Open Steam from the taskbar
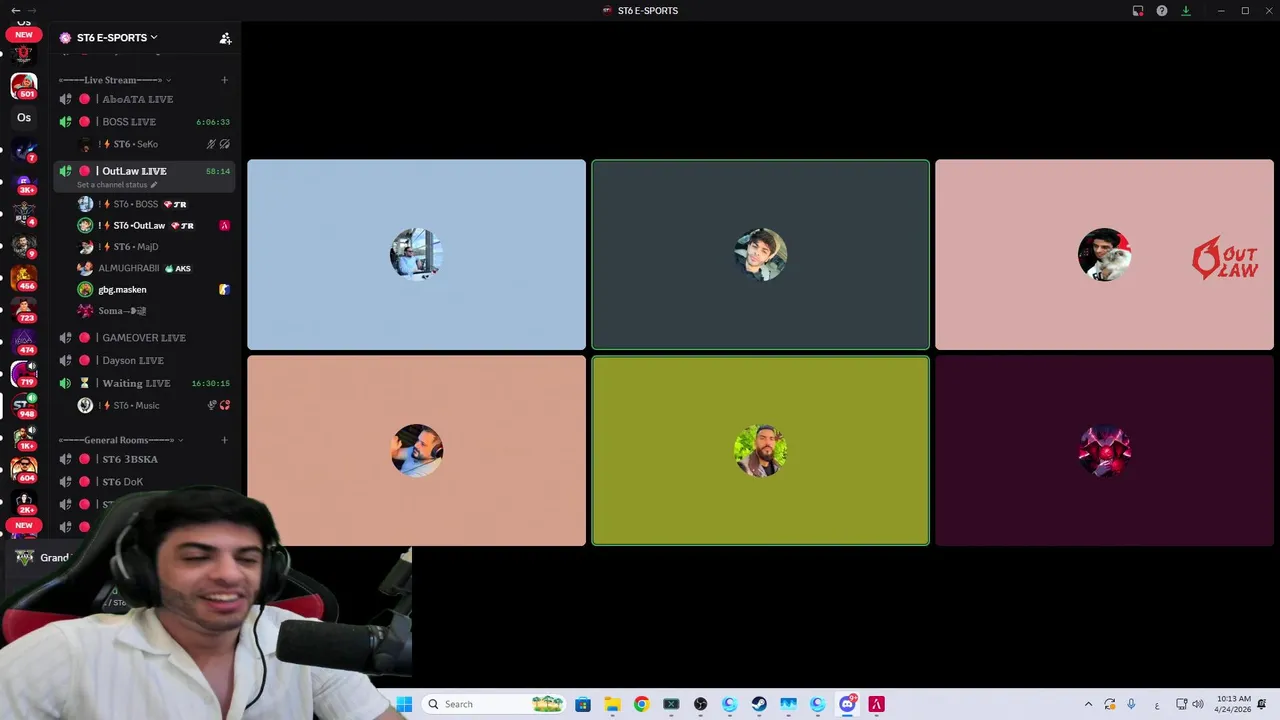Image resolution: width=1280 pixels, height=720 pixels. (759, 704)
